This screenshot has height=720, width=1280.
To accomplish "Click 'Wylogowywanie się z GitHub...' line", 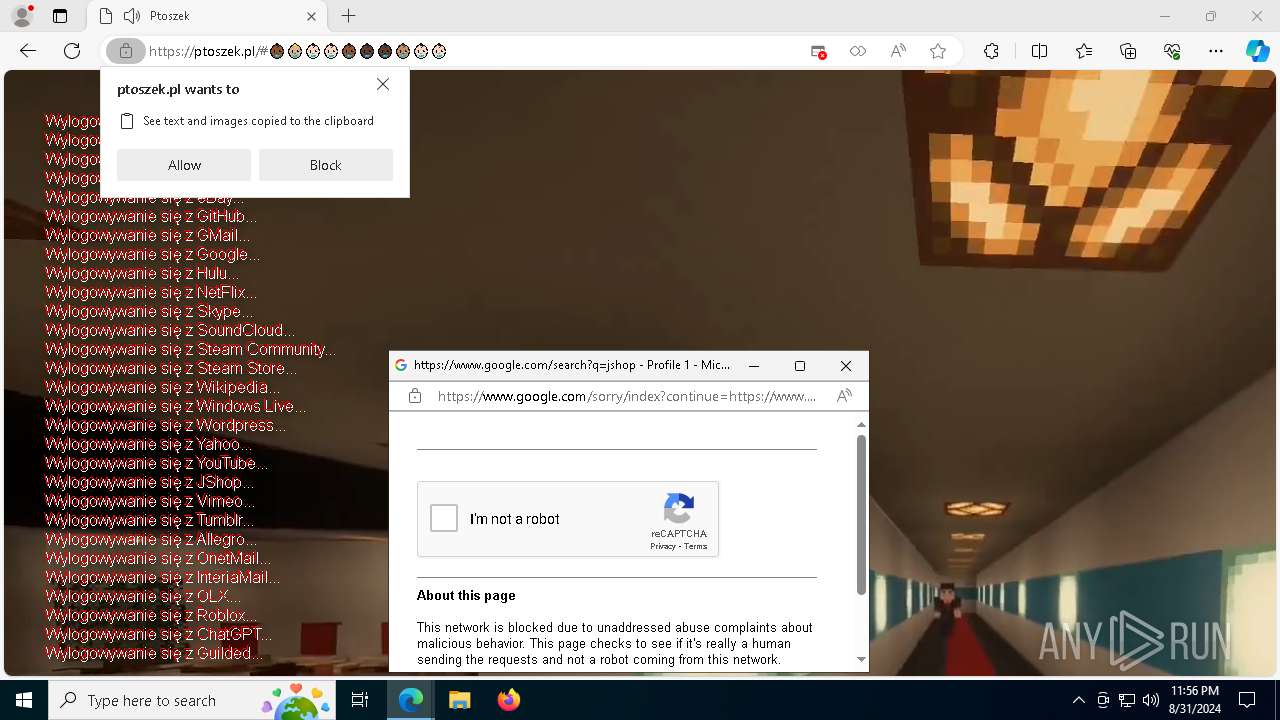I will point(151,216).
